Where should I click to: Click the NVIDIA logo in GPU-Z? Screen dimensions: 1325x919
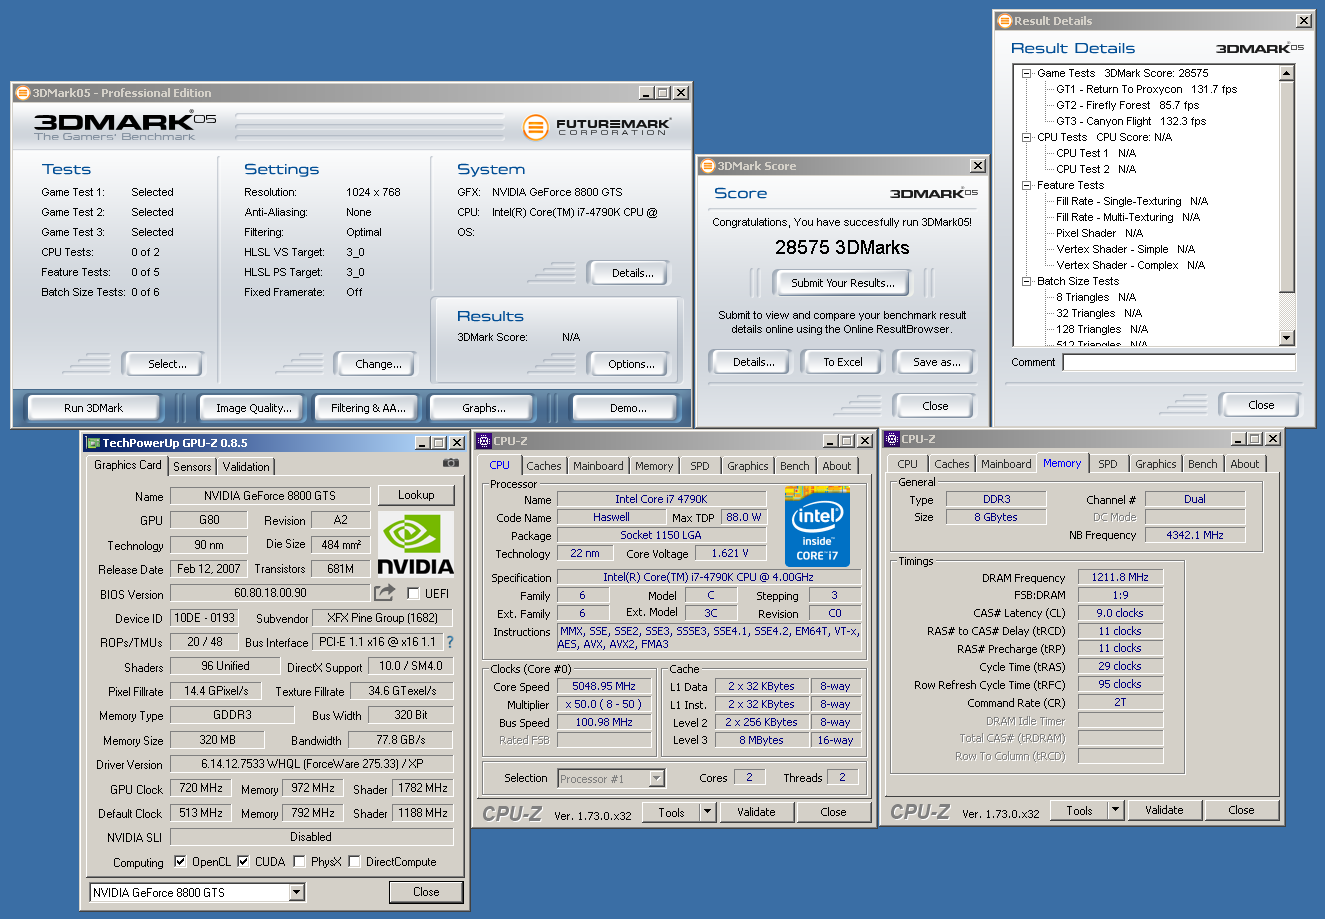(416, 544)
